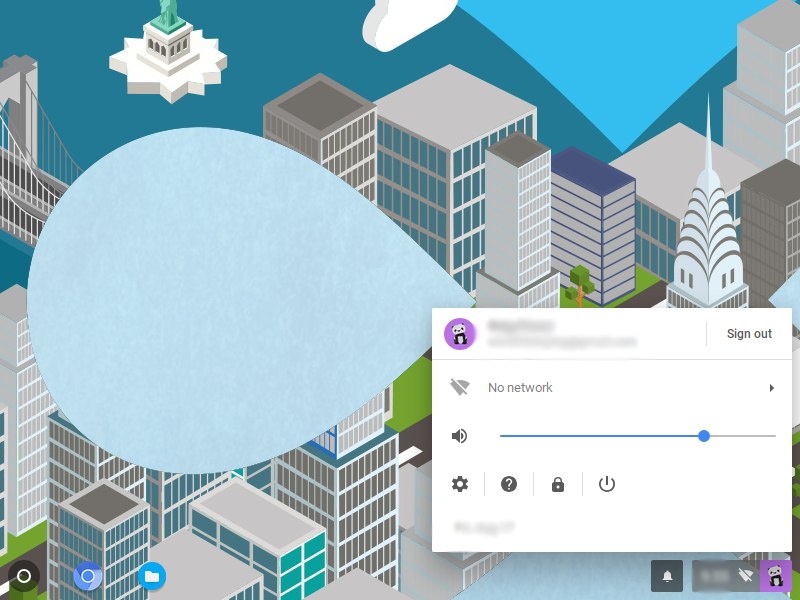The height and width of the screenshot is (600, 800).
Task: Click the blurred account name and email
Action: pos(560,334)
